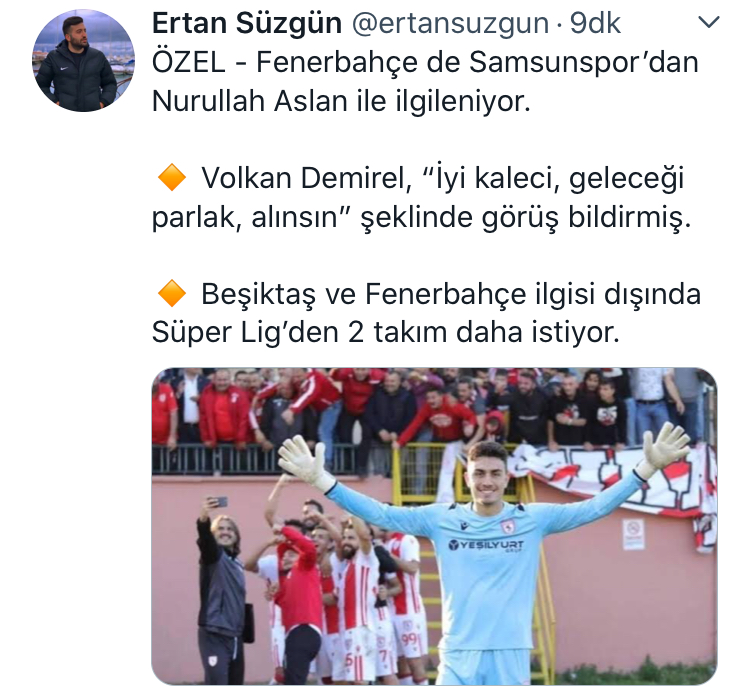Select the 'ÖZEL - Fenerbahçe de Samsunspor'dan' line
The height and width of the screenshot is (691, 750).
click(x=425, y=62)
